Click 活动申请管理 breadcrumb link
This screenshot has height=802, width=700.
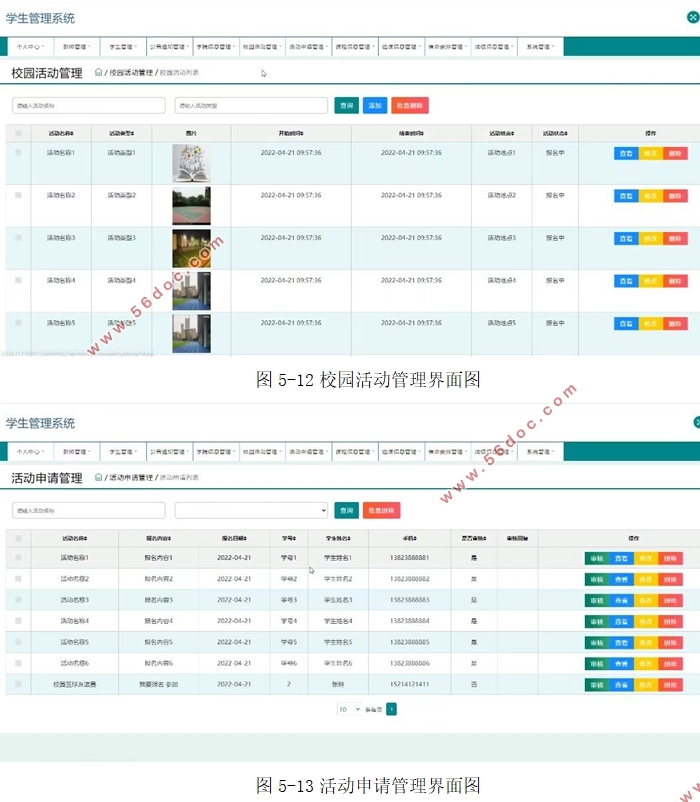click(x=131, y=478)
